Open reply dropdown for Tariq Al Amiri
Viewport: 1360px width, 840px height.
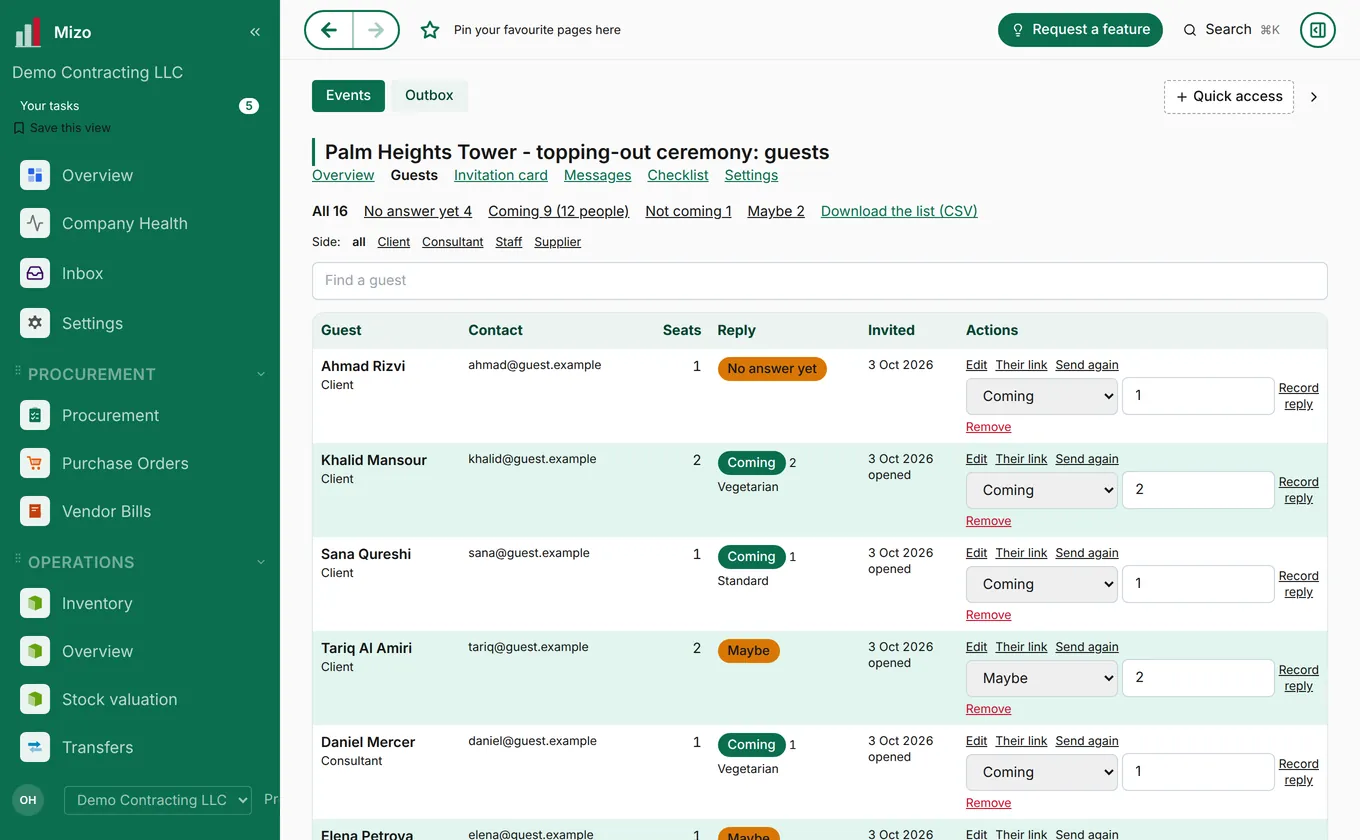tap(1042, 678)
